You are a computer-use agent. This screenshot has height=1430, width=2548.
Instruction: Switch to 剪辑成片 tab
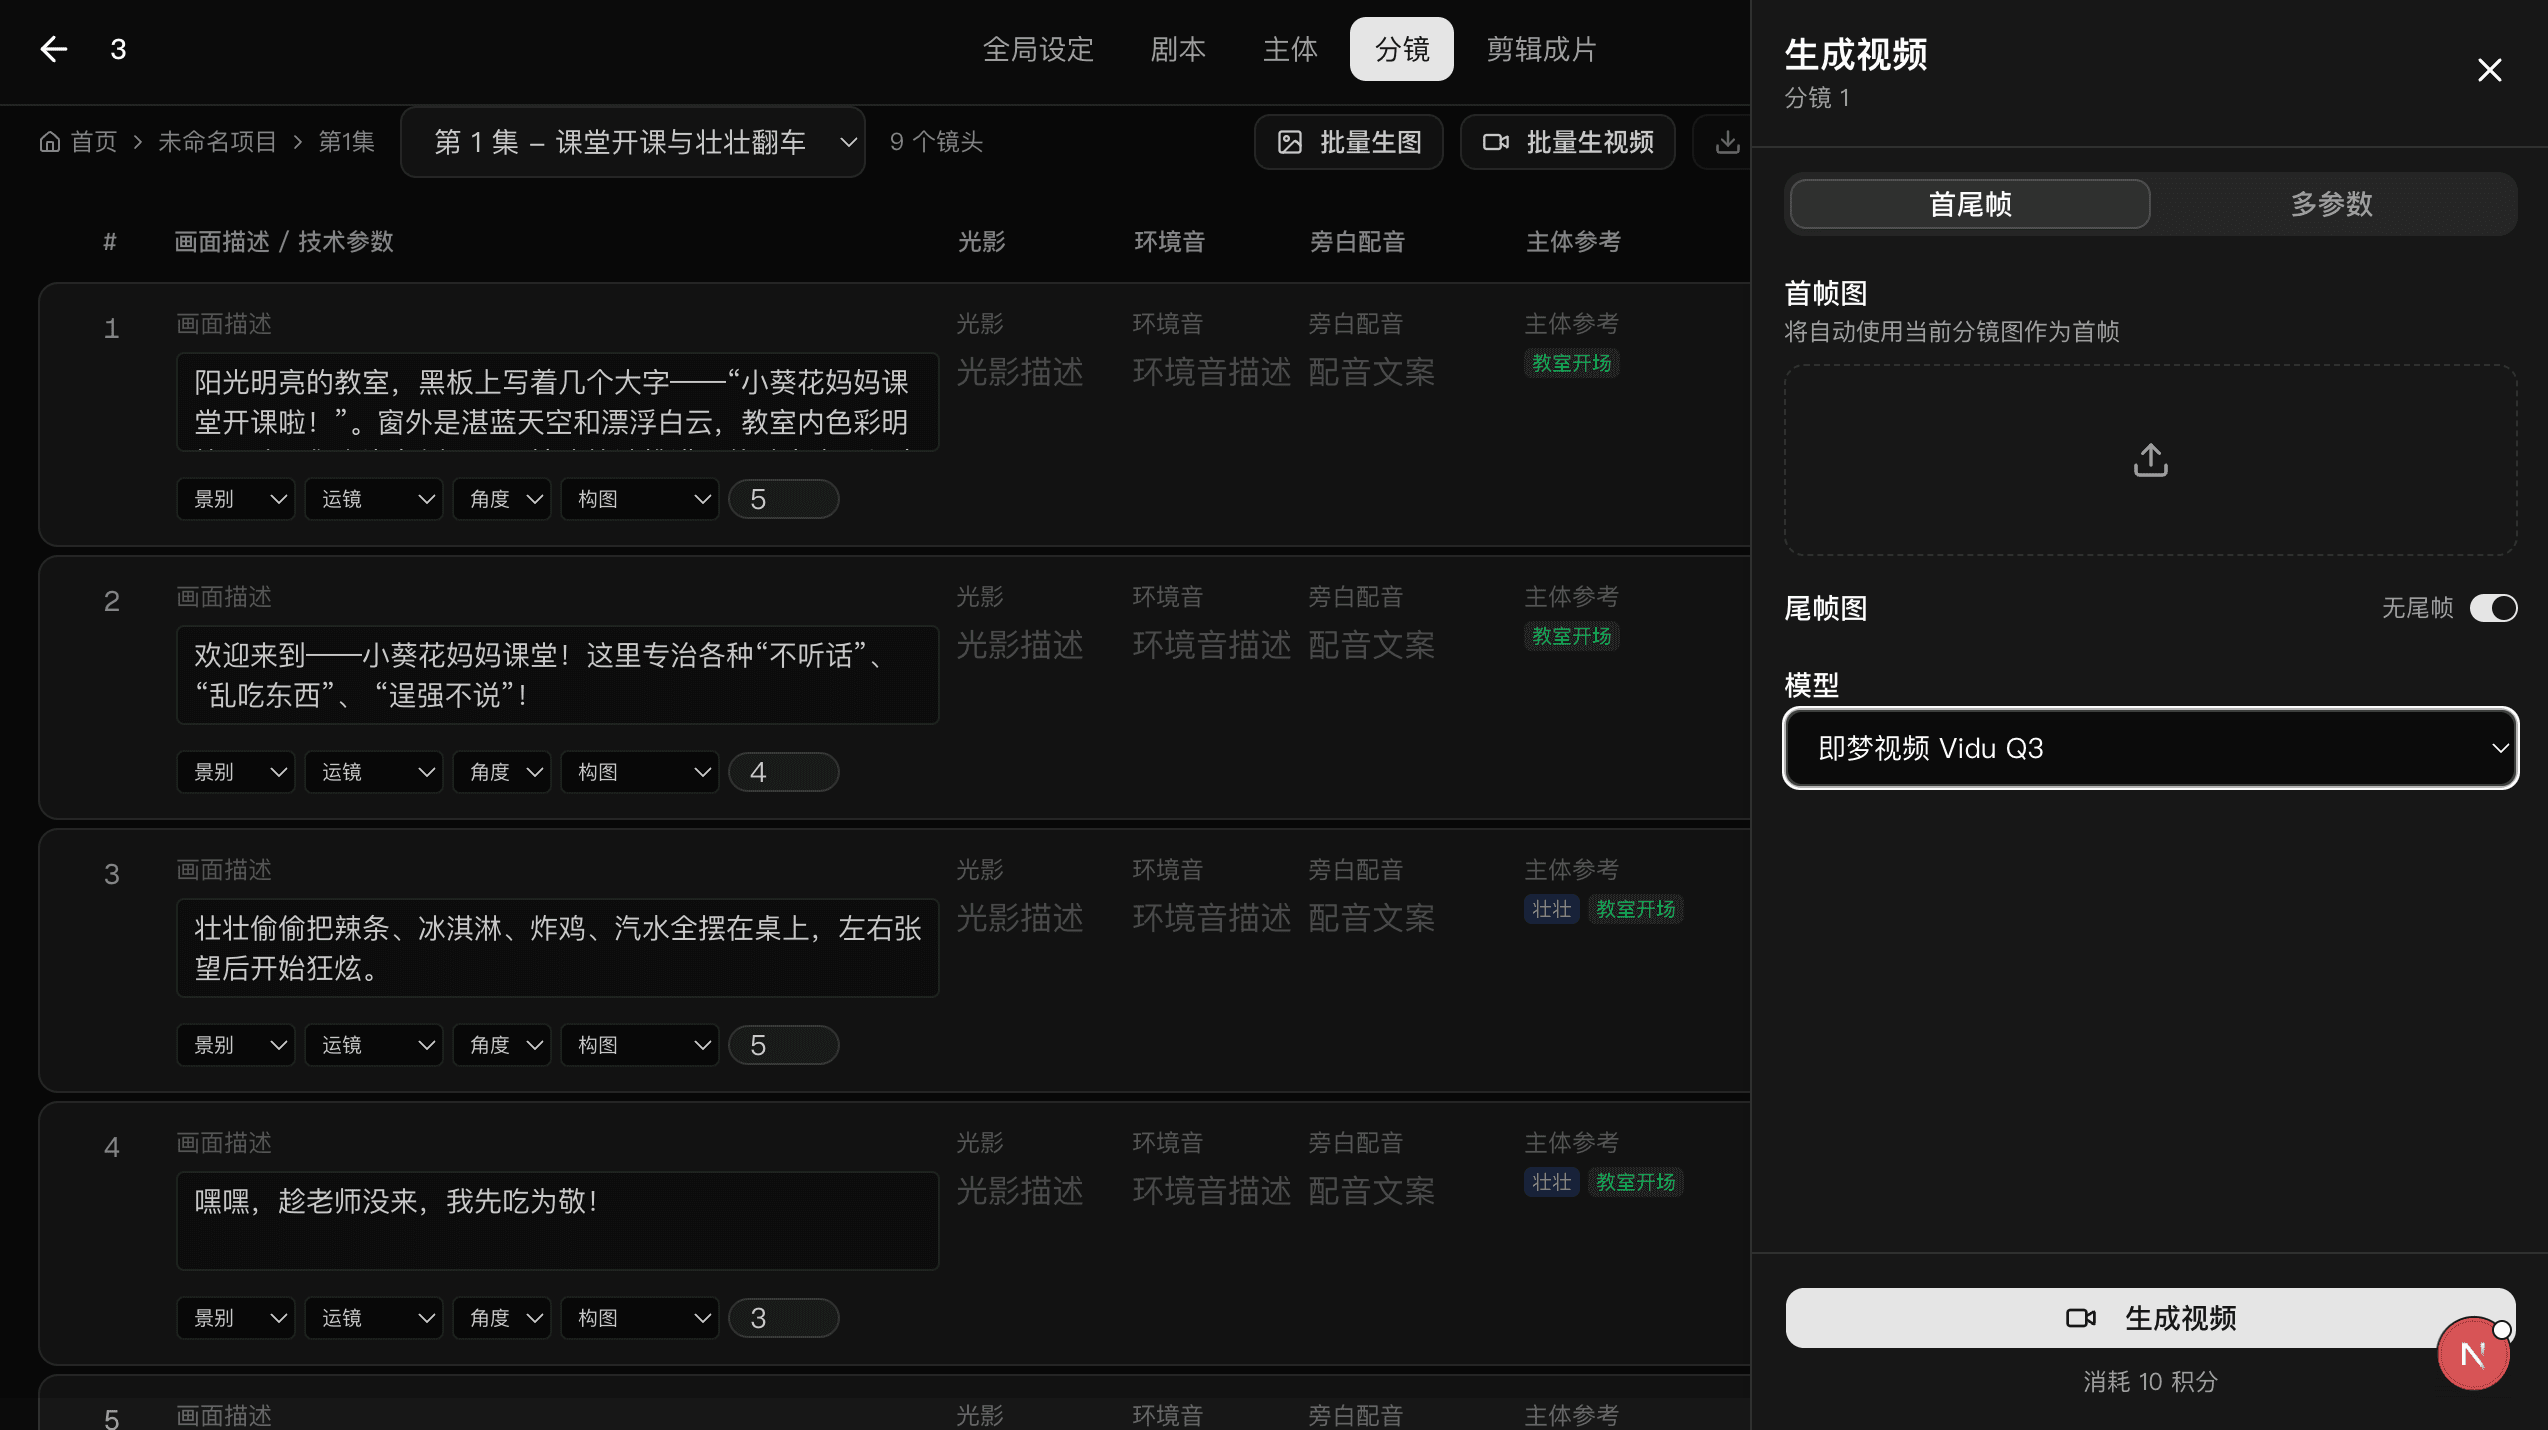[1541, 49]
